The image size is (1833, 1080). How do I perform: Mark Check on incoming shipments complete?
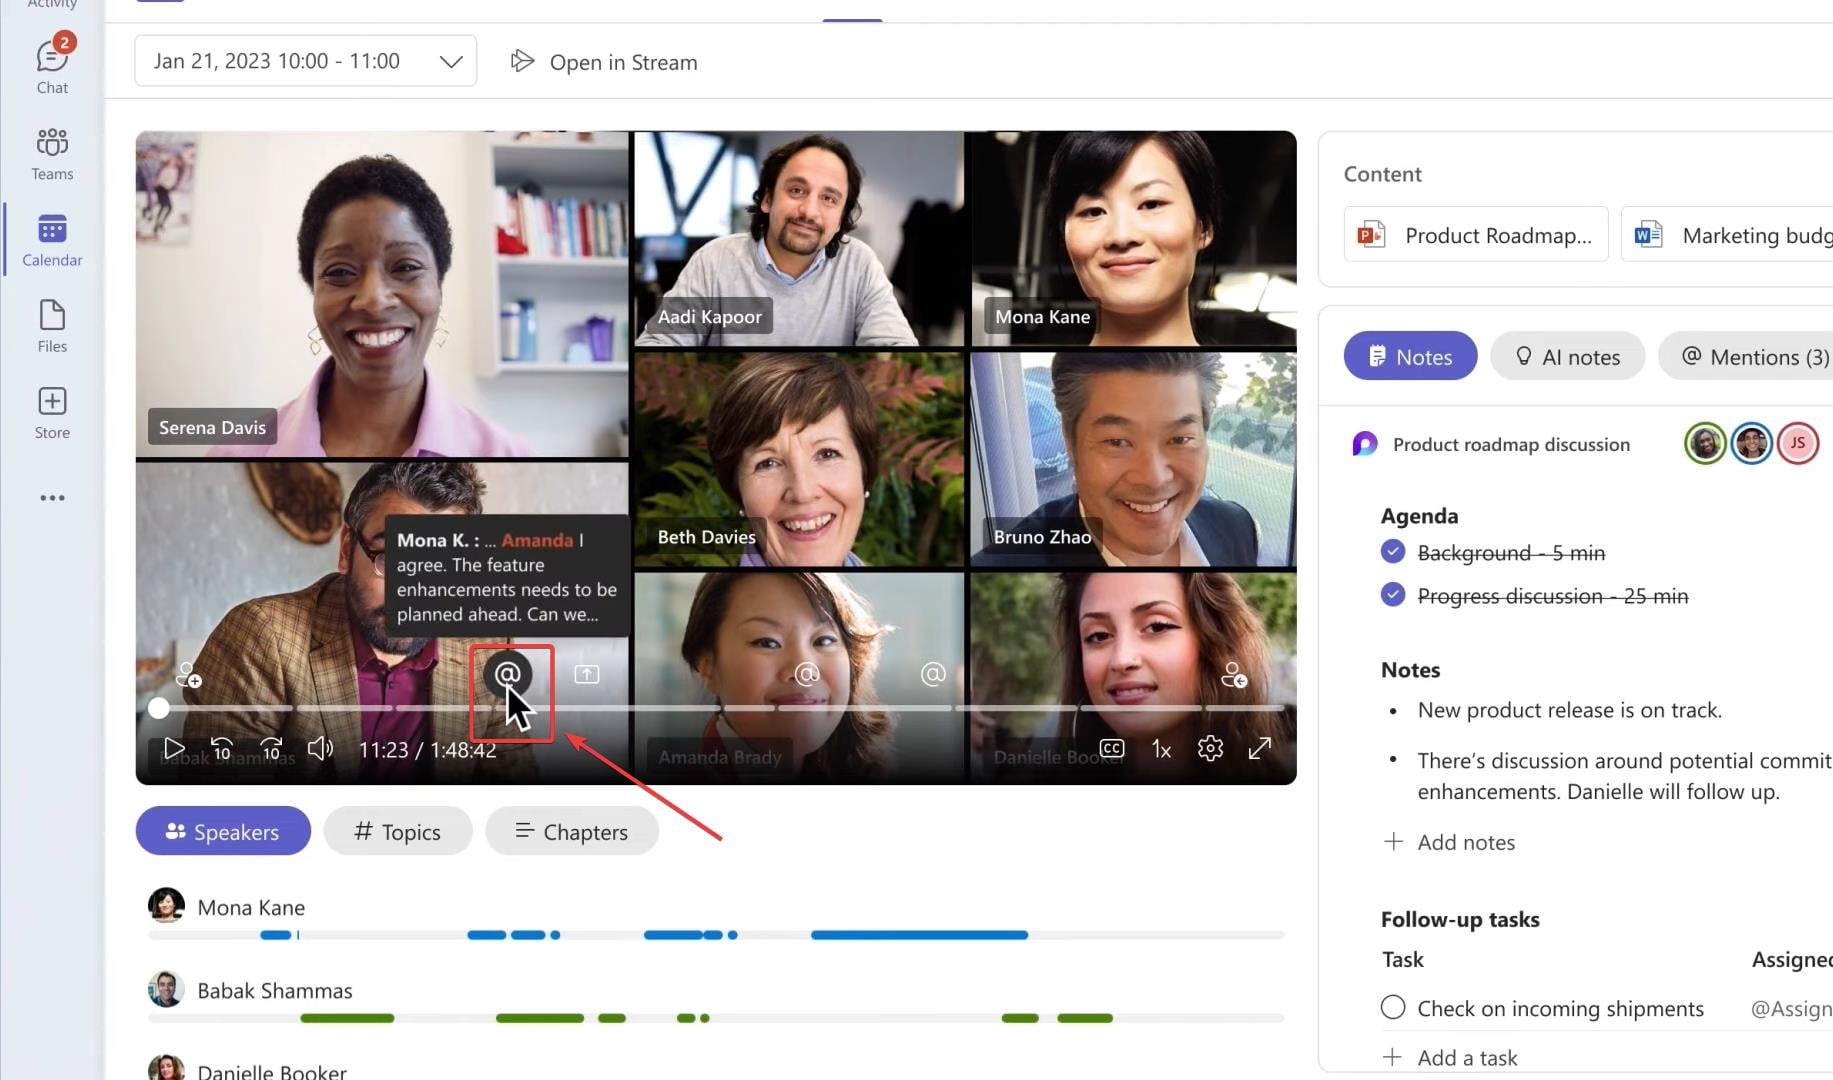click(x=1393, y=1007)
